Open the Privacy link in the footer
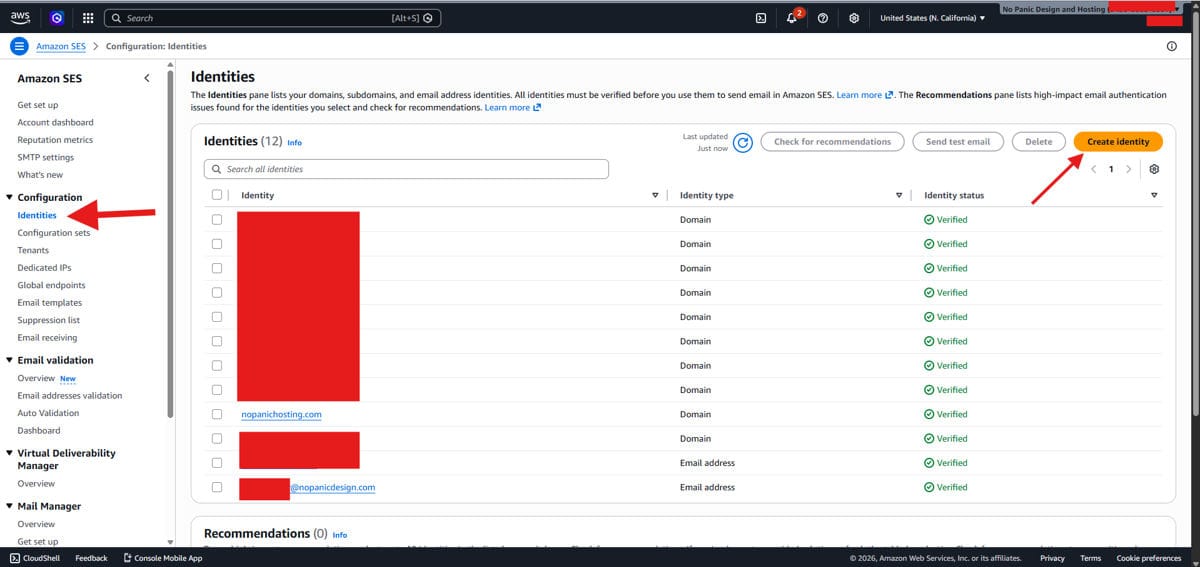Viewport: 1200px width, 567px height. tap(1052, 558)
